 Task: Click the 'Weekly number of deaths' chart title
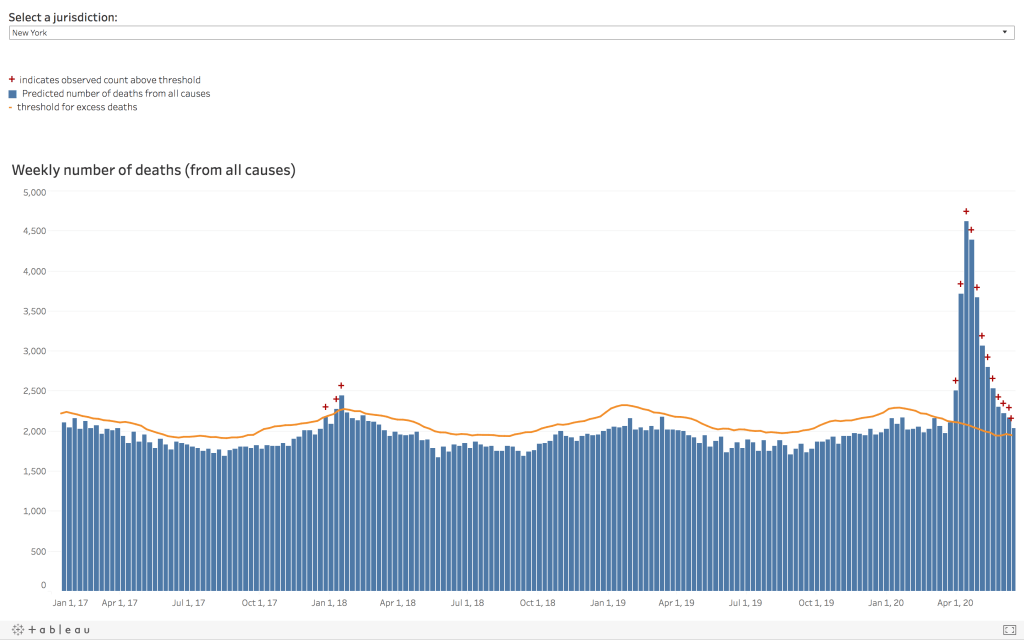(x=153, y=170)
